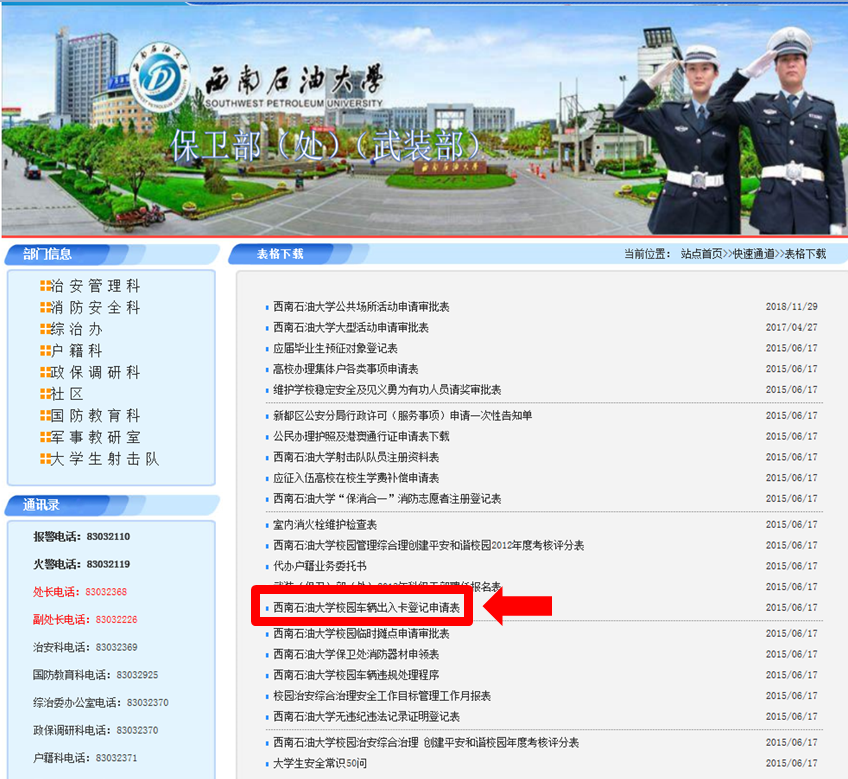Click the orange icon beside 户籍科
Image resolution: width=848 pixels, height=779 pixels.
tap(46, 351)
